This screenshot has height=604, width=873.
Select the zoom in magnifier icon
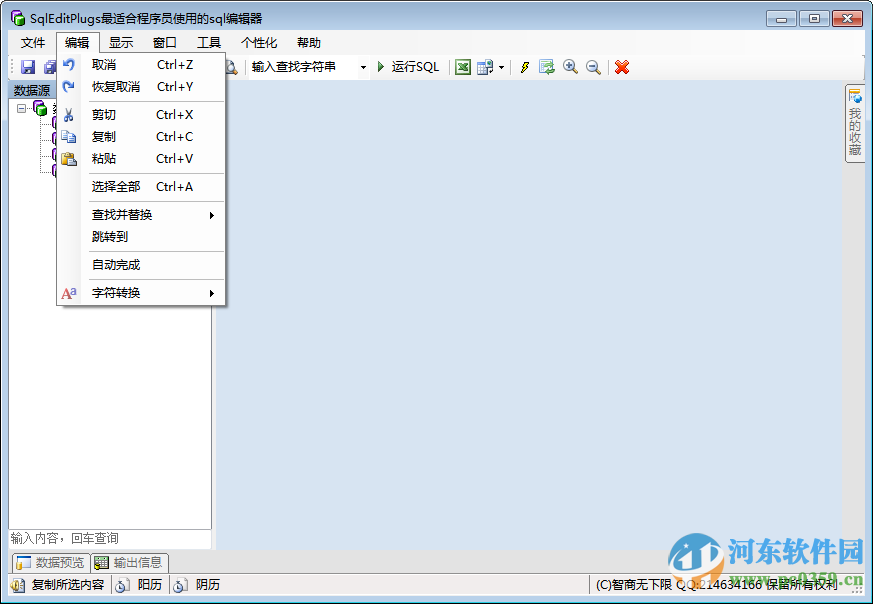click(x=571, y=67)
